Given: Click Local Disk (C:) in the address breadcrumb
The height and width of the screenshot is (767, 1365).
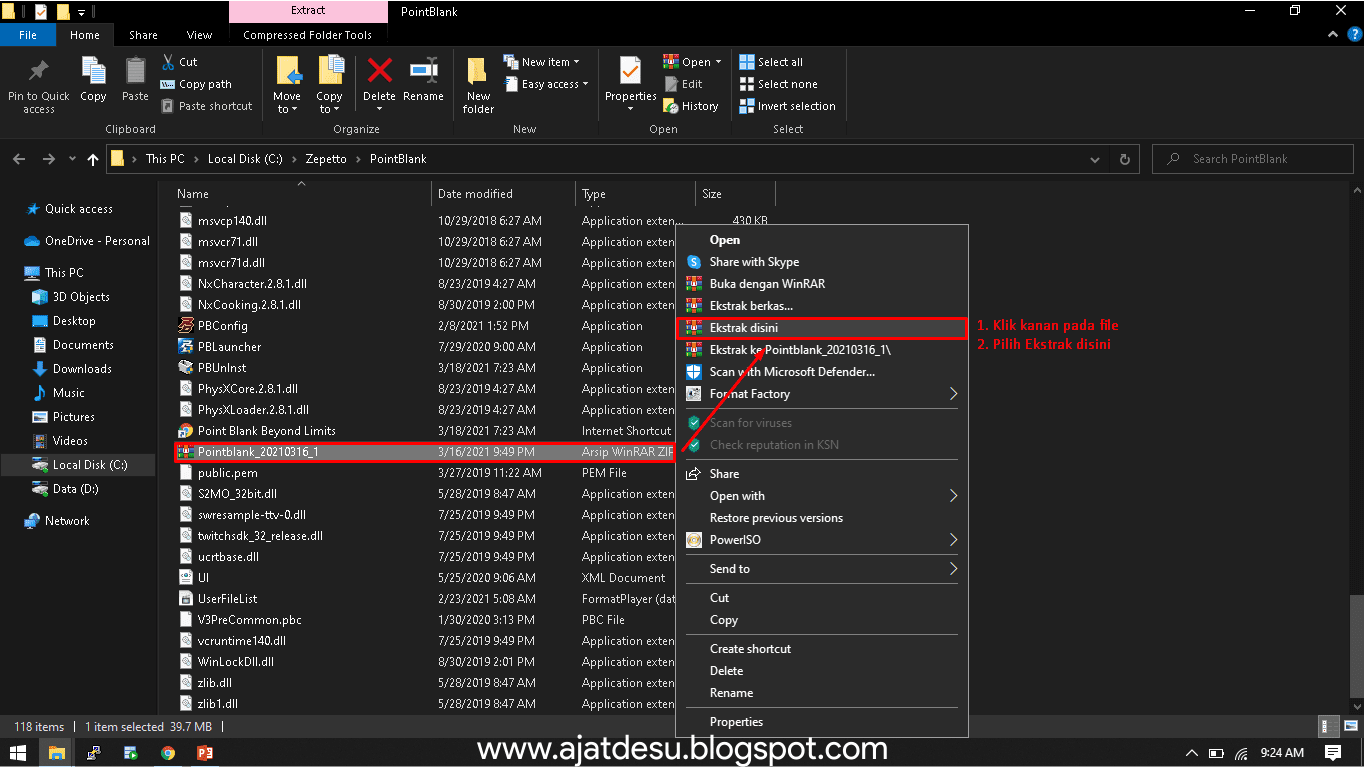Looking at the screenshot, I should [245, 159].
